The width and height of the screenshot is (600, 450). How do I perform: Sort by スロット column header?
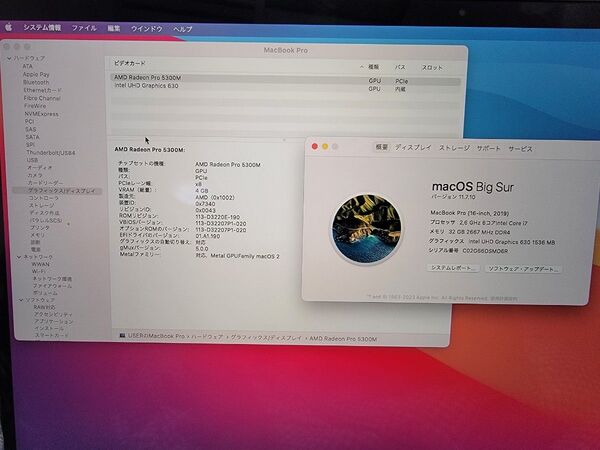[432, 67]
